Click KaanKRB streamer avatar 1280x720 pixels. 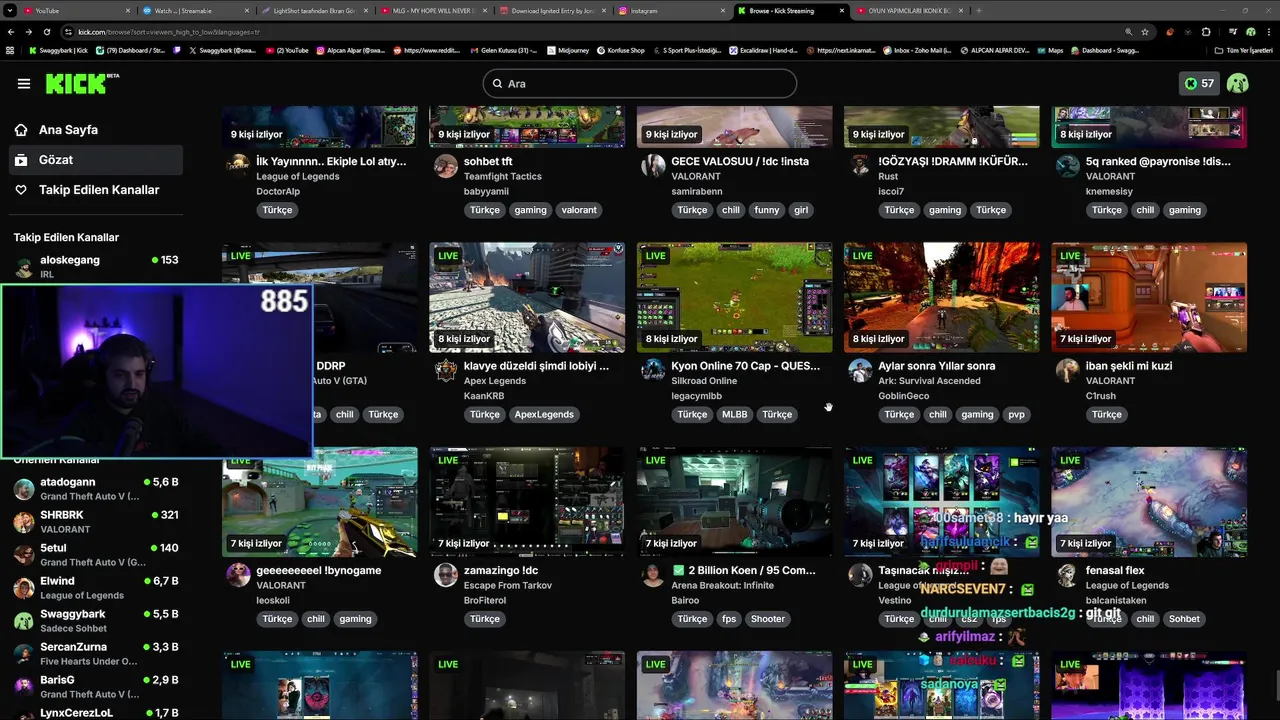(x=446, y=370)
